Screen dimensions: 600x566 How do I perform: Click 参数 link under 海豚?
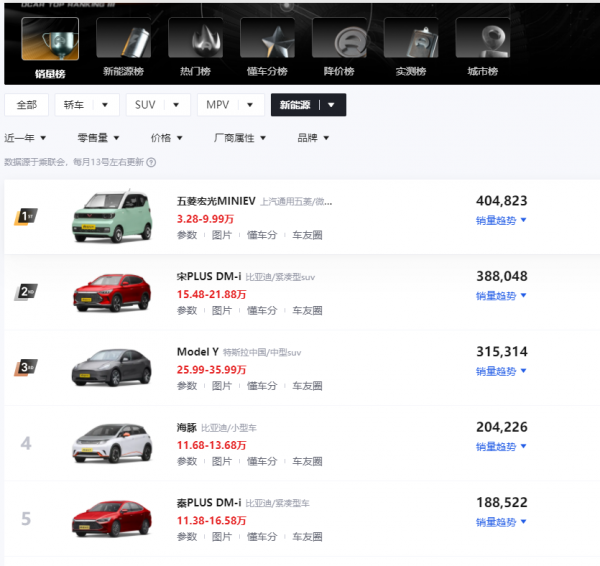click(x=187, y=461)
